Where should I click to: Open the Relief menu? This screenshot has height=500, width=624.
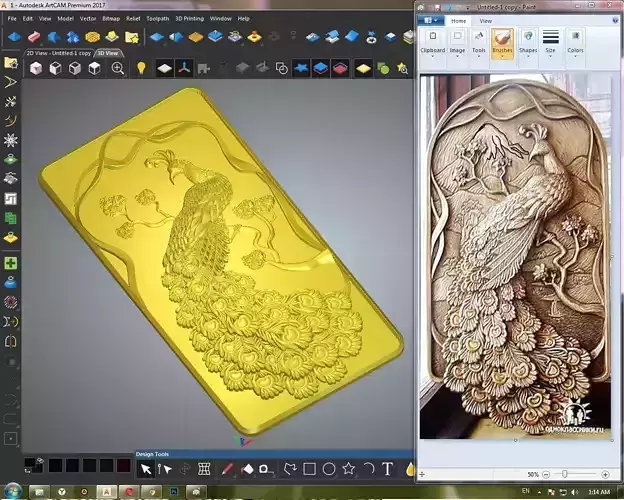133,19
